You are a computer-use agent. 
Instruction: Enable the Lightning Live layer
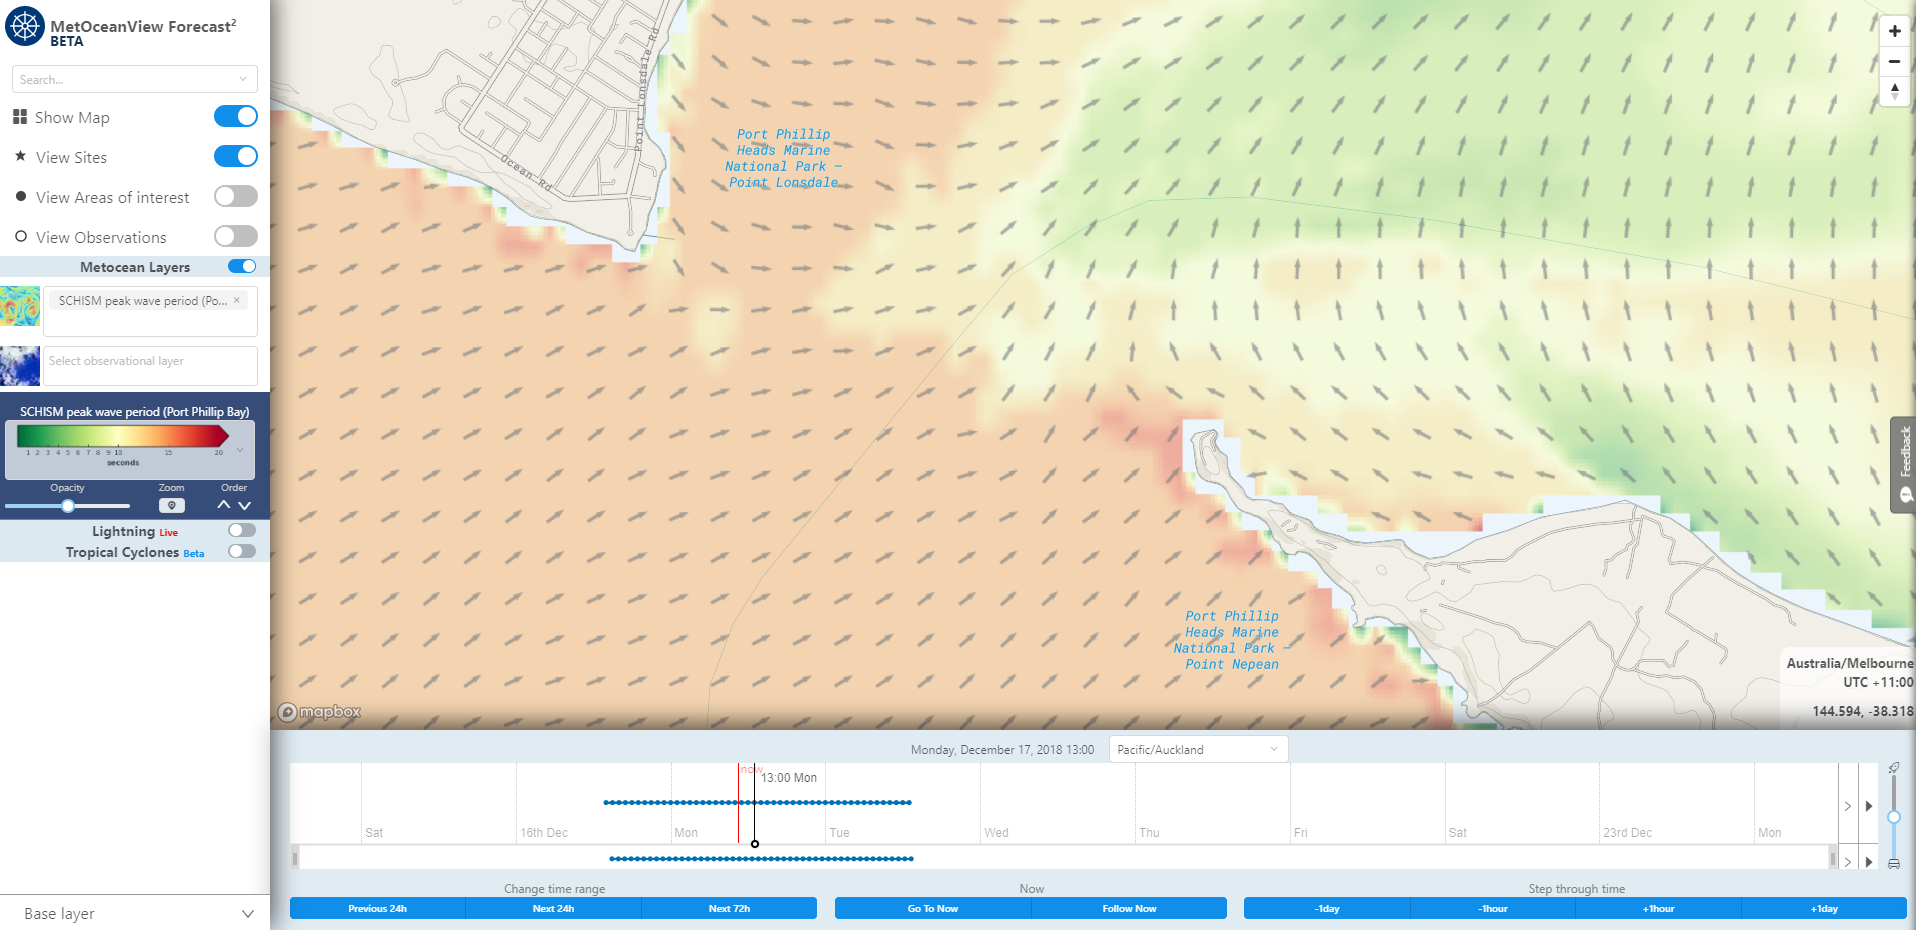(x=242, y=530)
